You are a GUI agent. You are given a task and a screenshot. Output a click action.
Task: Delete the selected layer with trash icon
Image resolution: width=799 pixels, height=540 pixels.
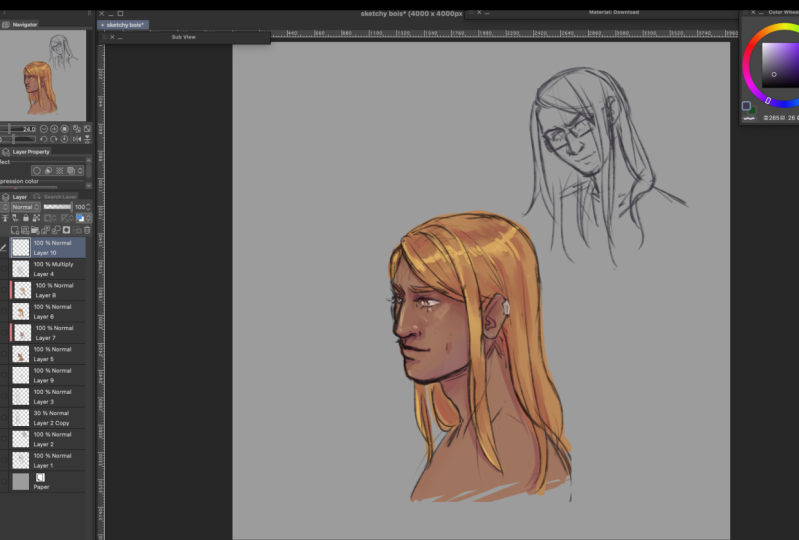[x=87, y=230]
